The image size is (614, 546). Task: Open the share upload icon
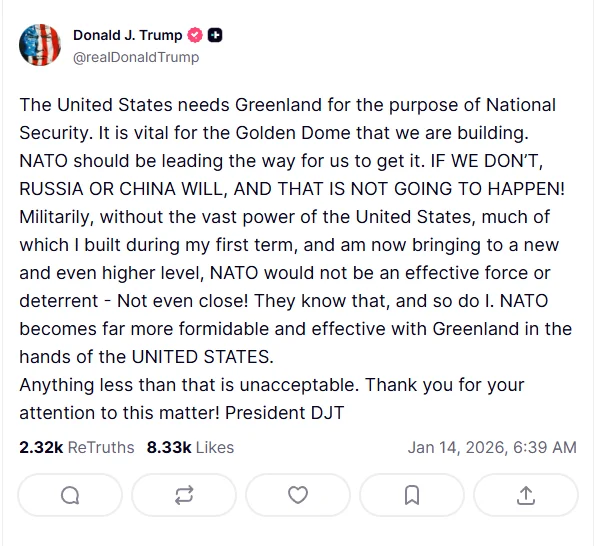[526, 495]
